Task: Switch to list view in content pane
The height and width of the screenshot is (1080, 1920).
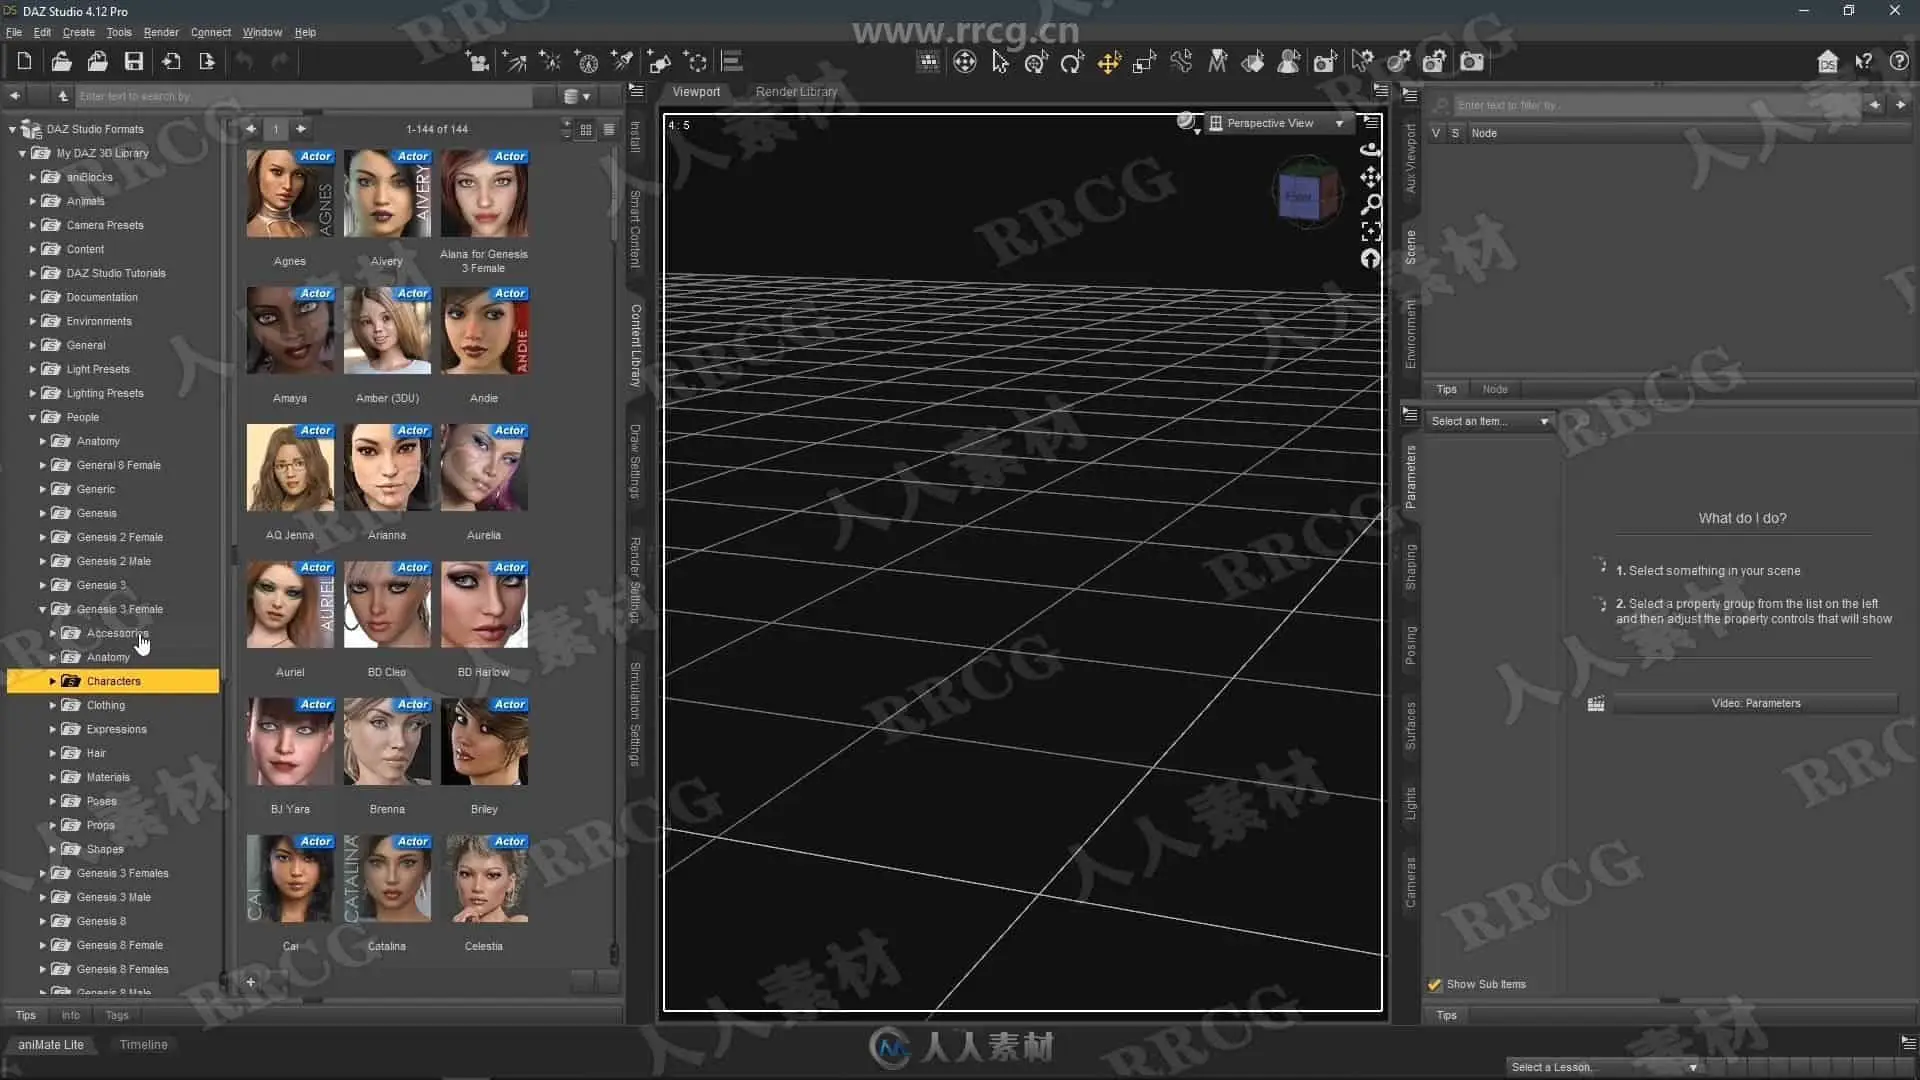Action: coord(609,129)
